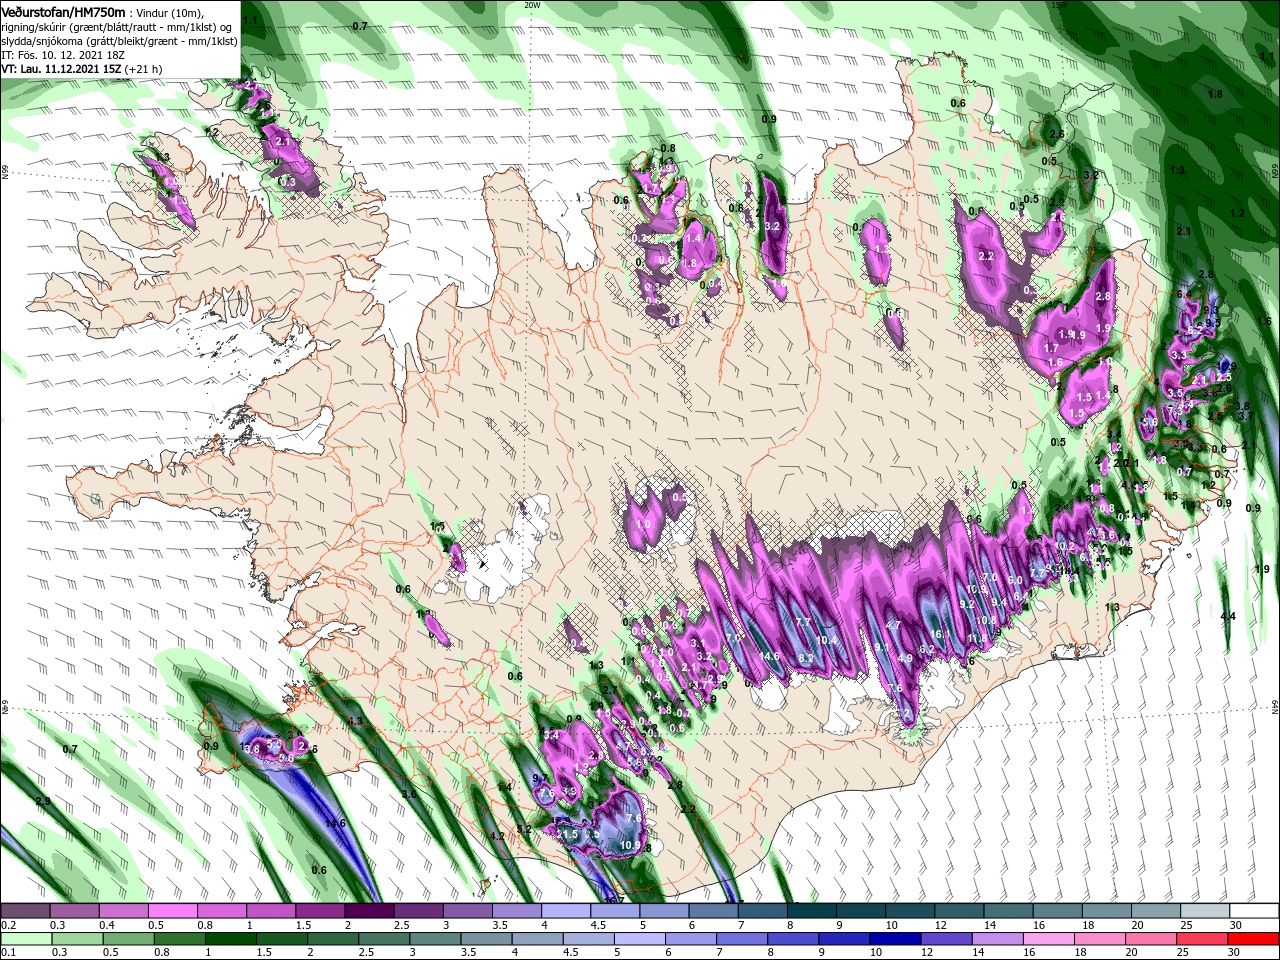Image resolution: width=1280 pixels, height=960 pixels.
Task: Click the 'IT: Fös. 10. 12. 2021 18Z' line
Action: click(x=64, y=55)
